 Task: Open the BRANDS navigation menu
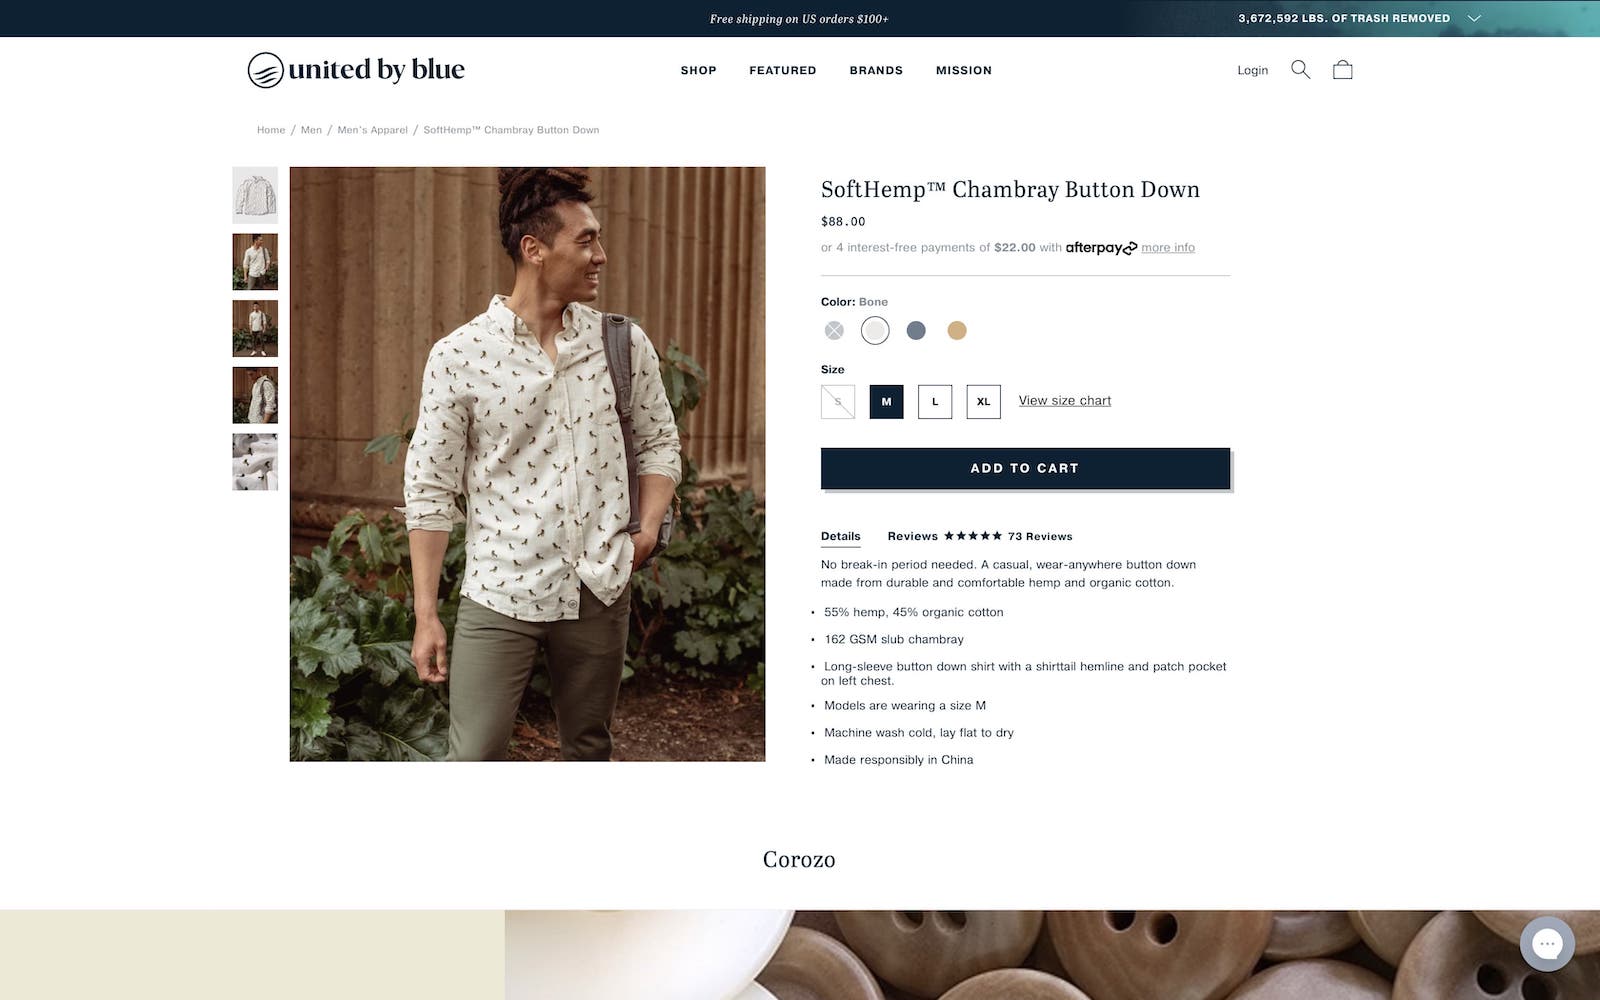(x=876, y=70)
